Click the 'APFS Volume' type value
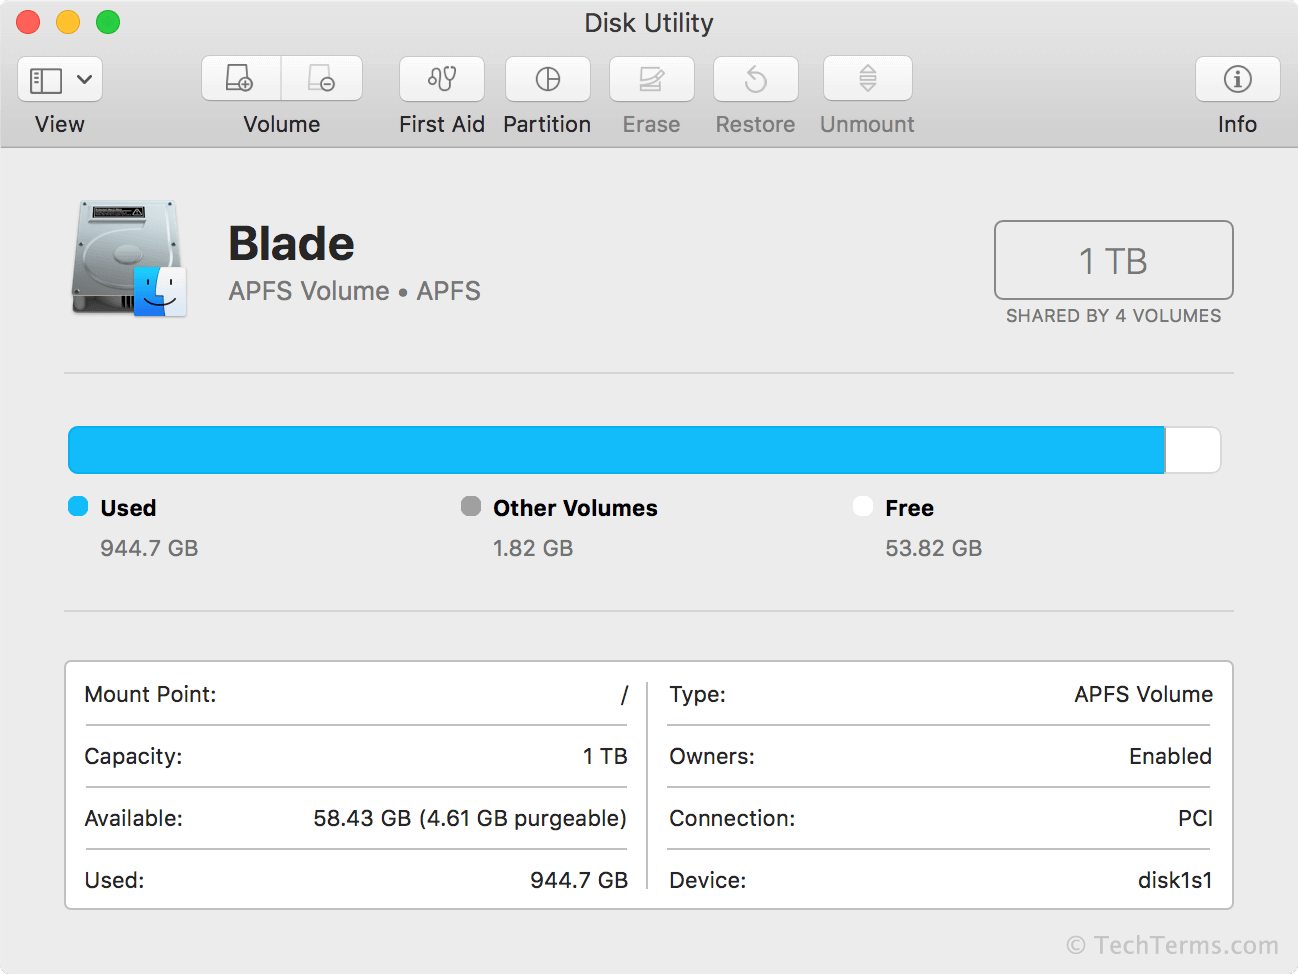Image resolution: width=1298 pixels, height=974 pixels. pos(1144,694)
